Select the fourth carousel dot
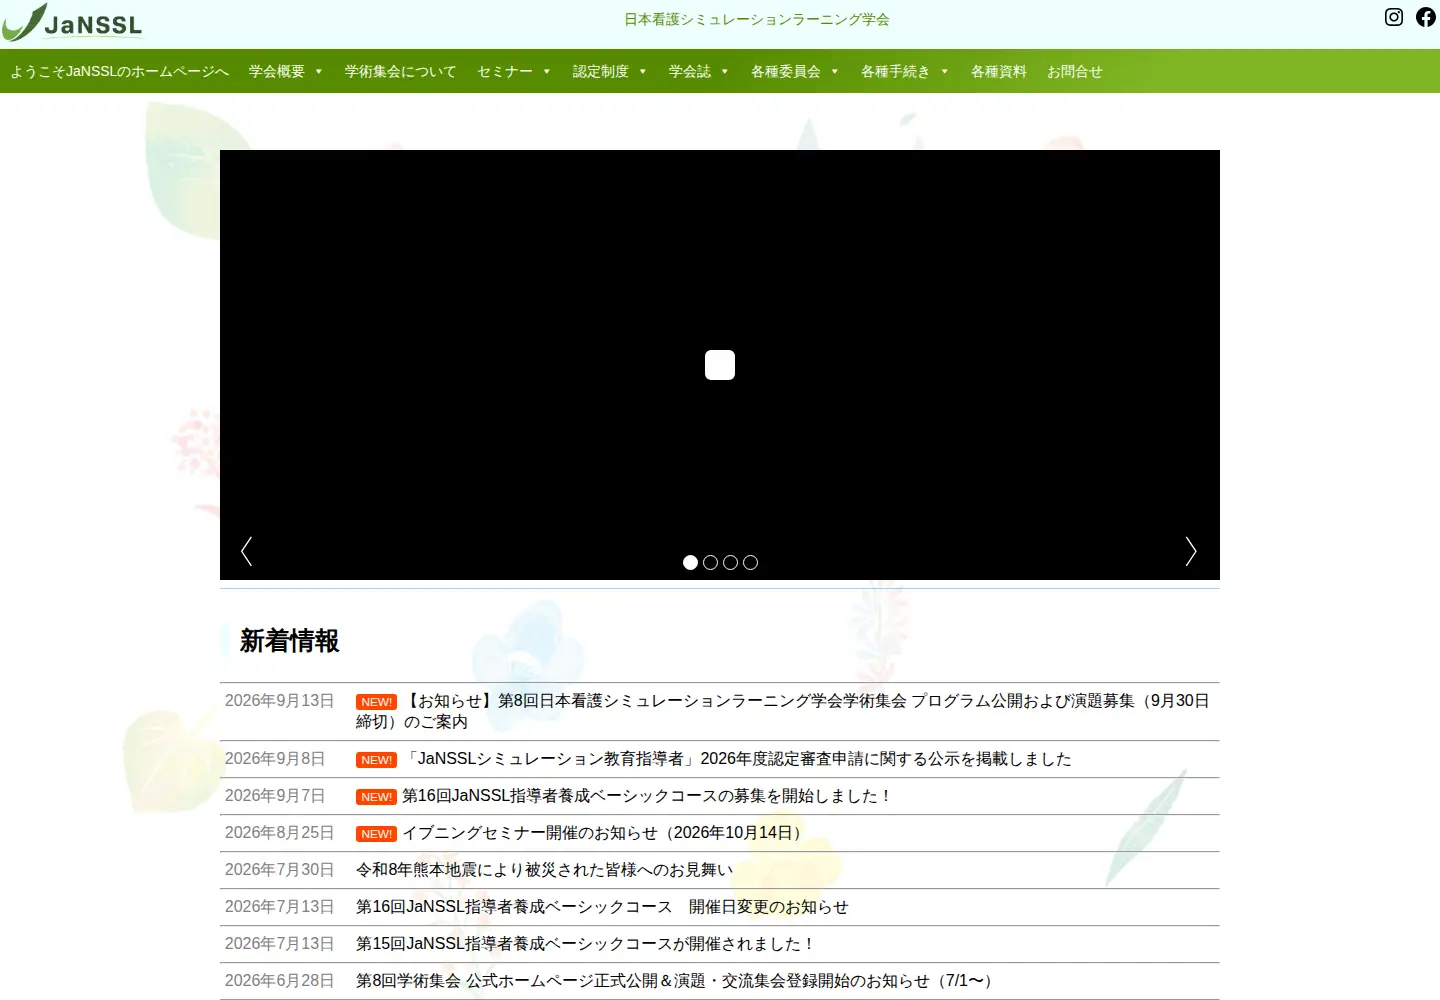The width and height of the screenshot is (1440, 1000). (750, 563)
